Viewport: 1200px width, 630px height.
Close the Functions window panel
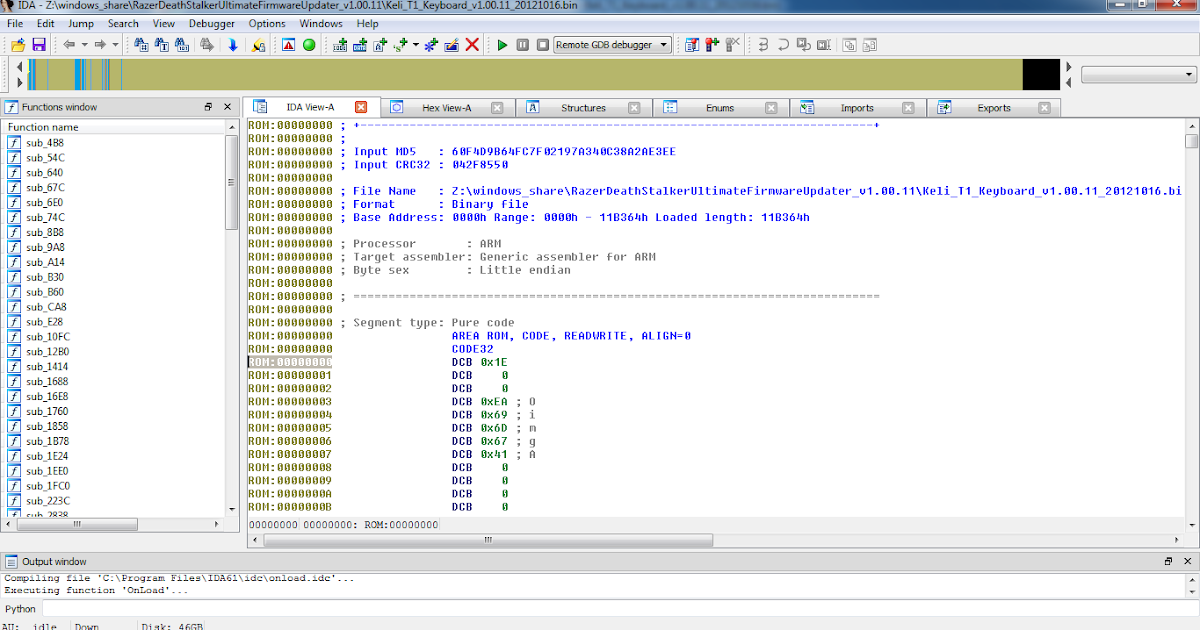pyautogui.click(x=227, y=107)
